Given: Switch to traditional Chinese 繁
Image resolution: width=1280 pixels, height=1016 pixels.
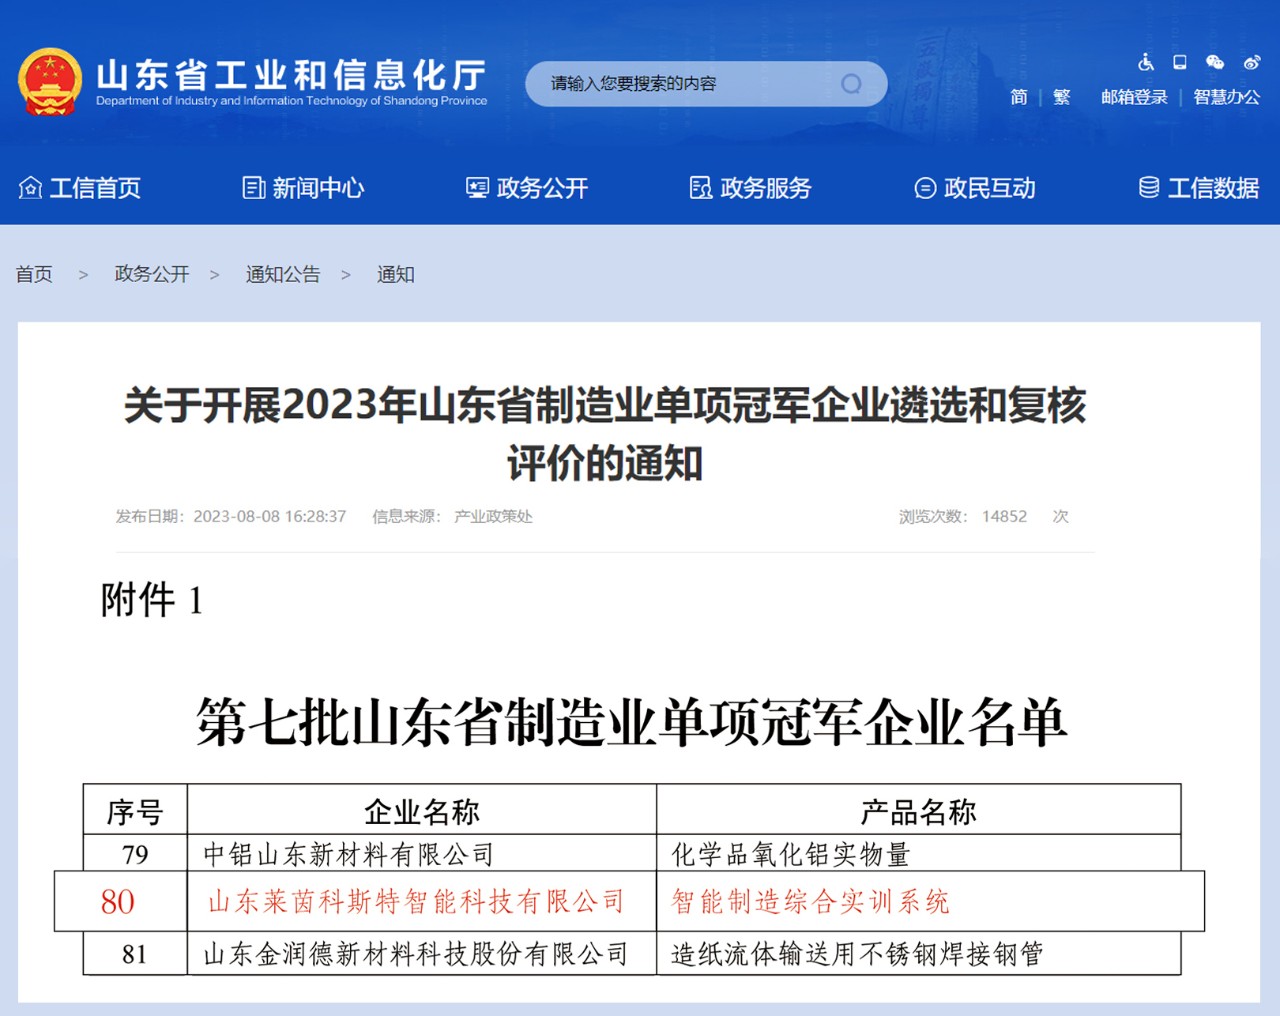Looking at the screenshot, I should click(1062, 97).
